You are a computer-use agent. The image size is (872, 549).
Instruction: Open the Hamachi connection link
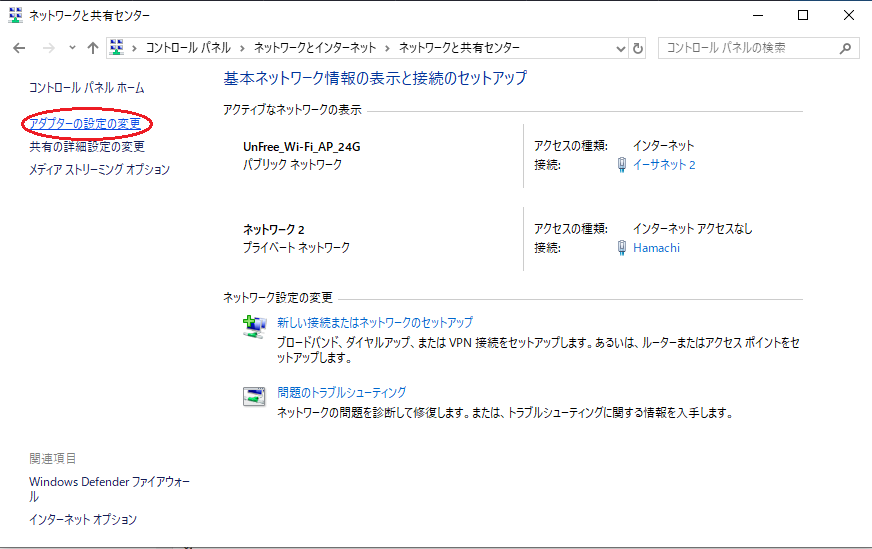point(656,248)
